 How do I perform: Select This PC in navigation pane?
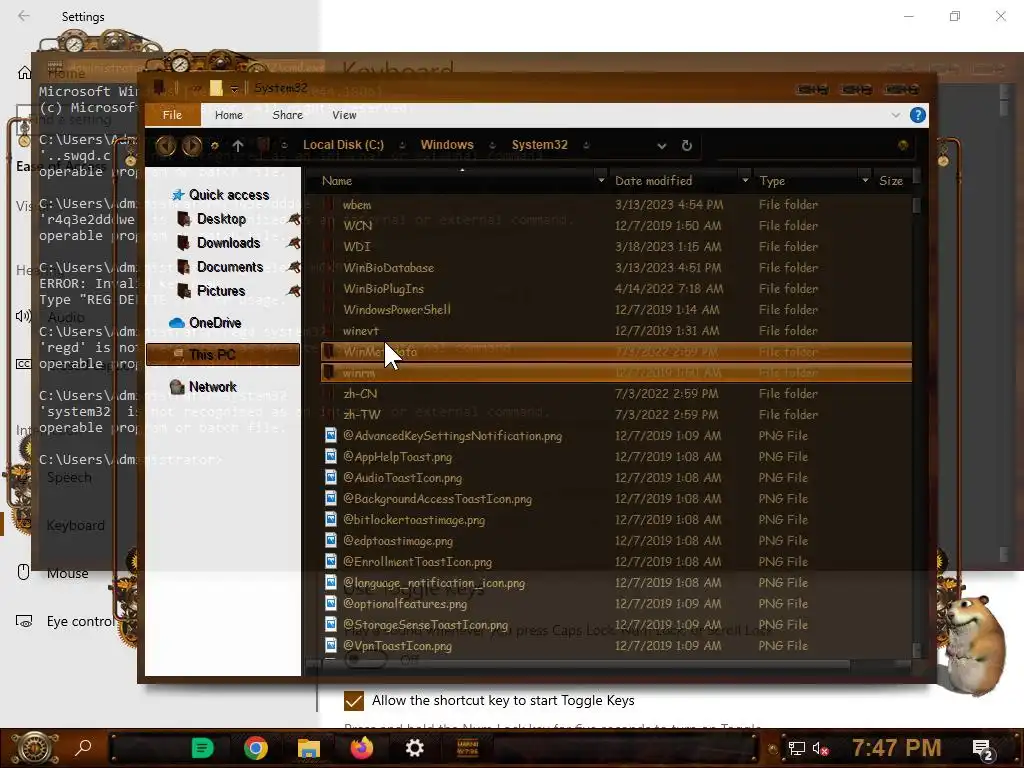[223, 355]
